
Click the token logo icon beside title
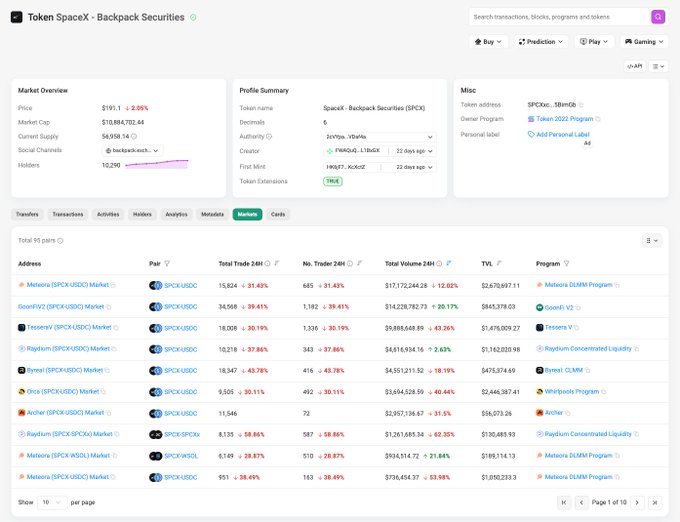16,17
